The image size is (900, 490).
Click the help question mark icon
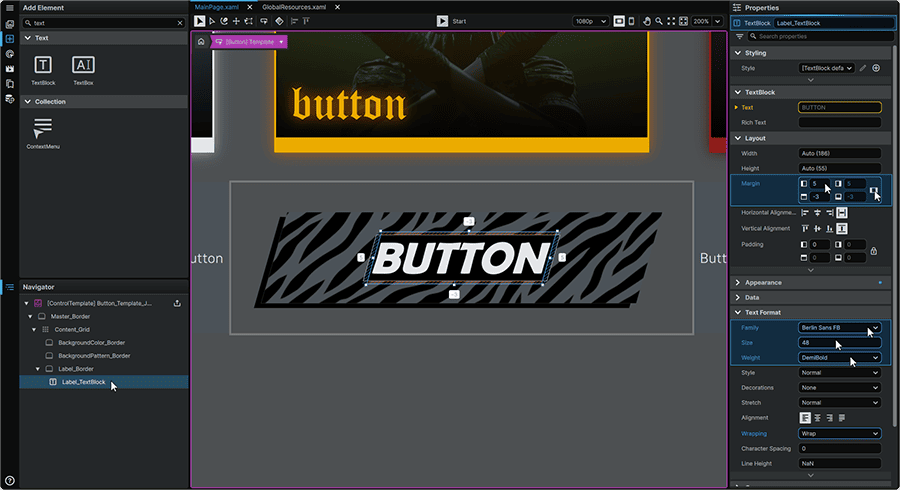9,481
